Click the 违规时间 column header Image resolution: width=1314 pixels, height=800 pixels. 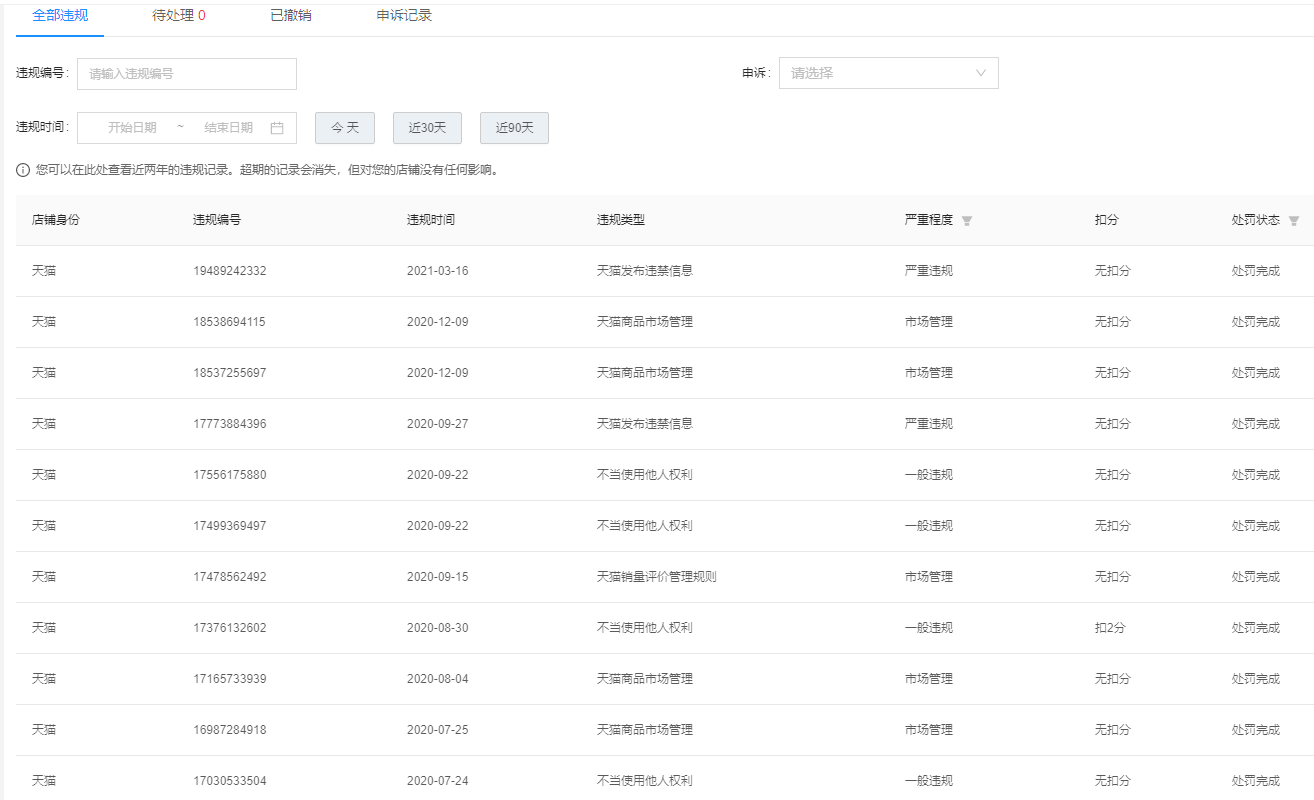click(431, 220)
